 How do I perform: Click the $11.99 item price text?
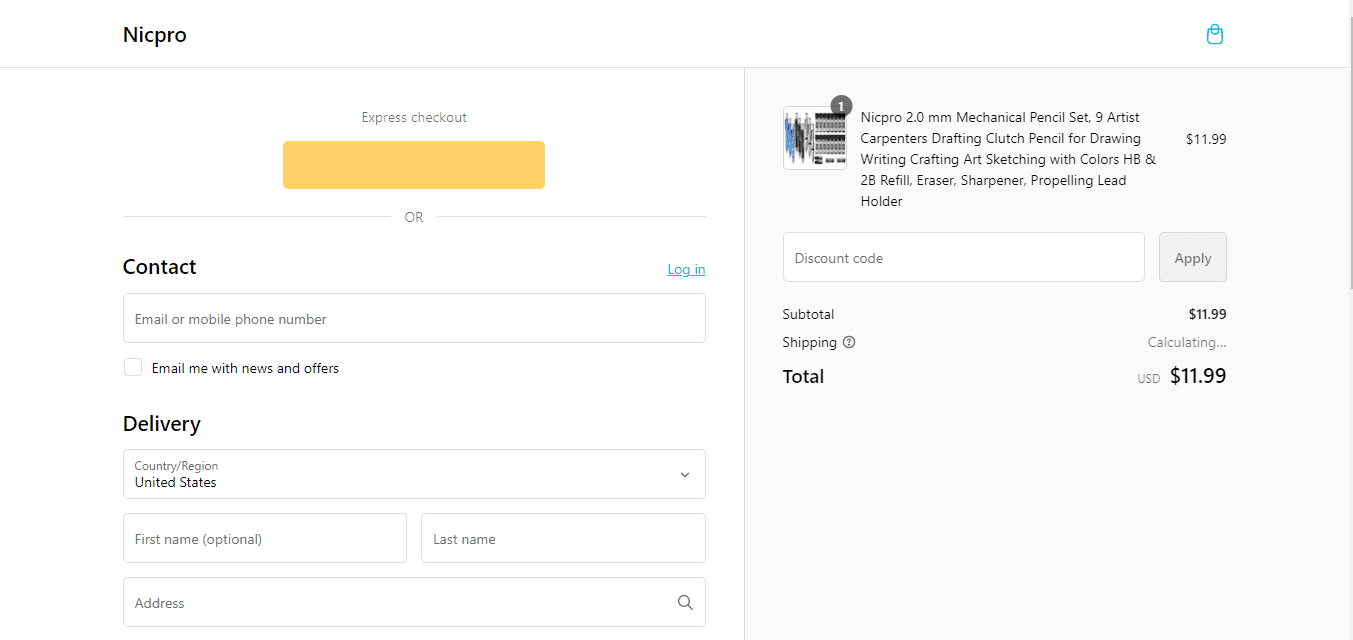(1206, 139)
